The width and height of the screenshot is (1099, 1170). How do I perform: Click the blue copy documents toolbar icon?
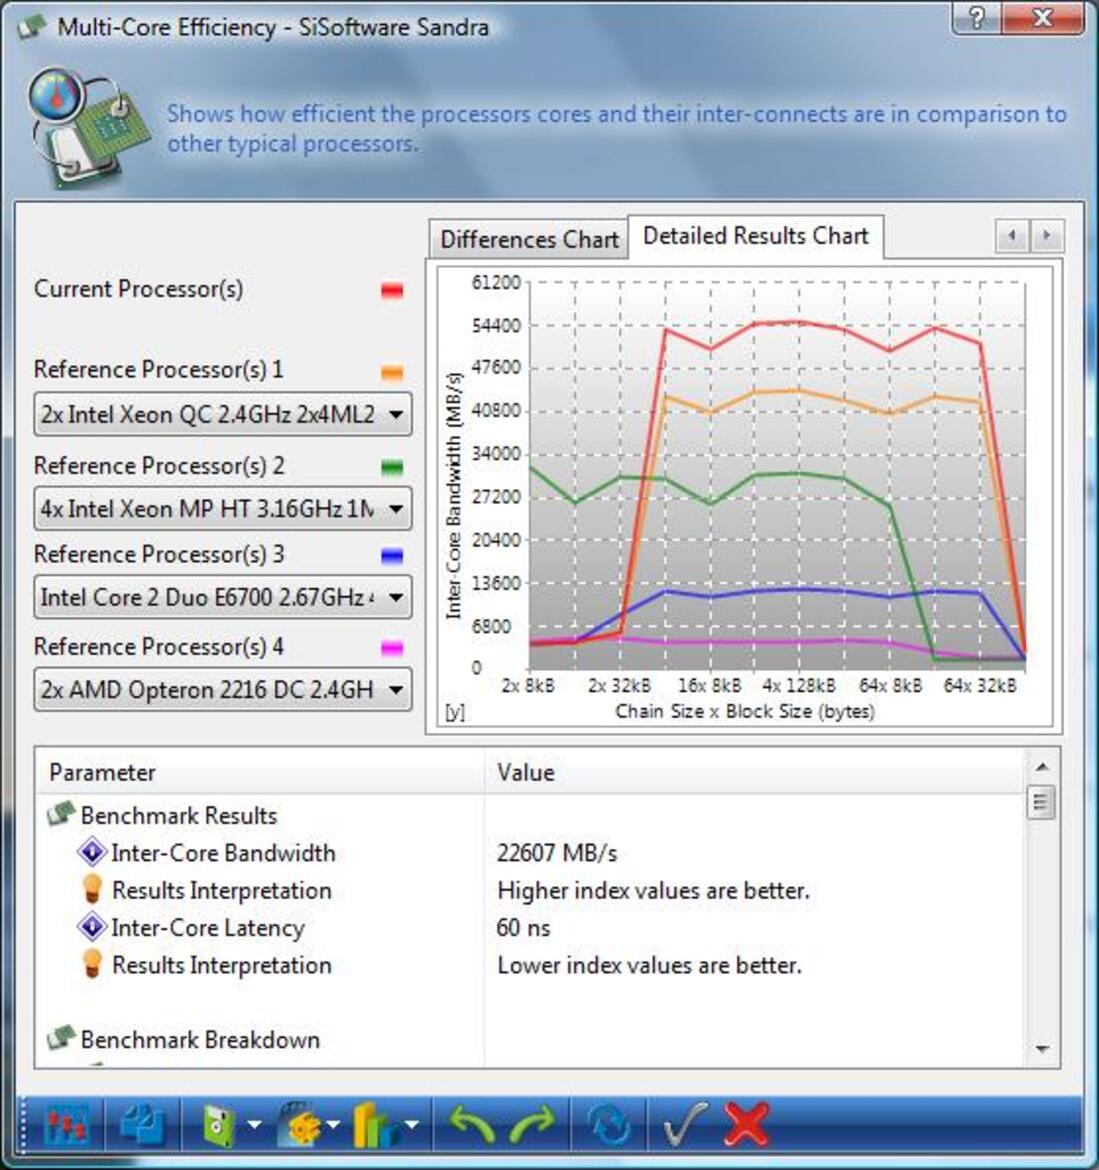coord(142,1123)
